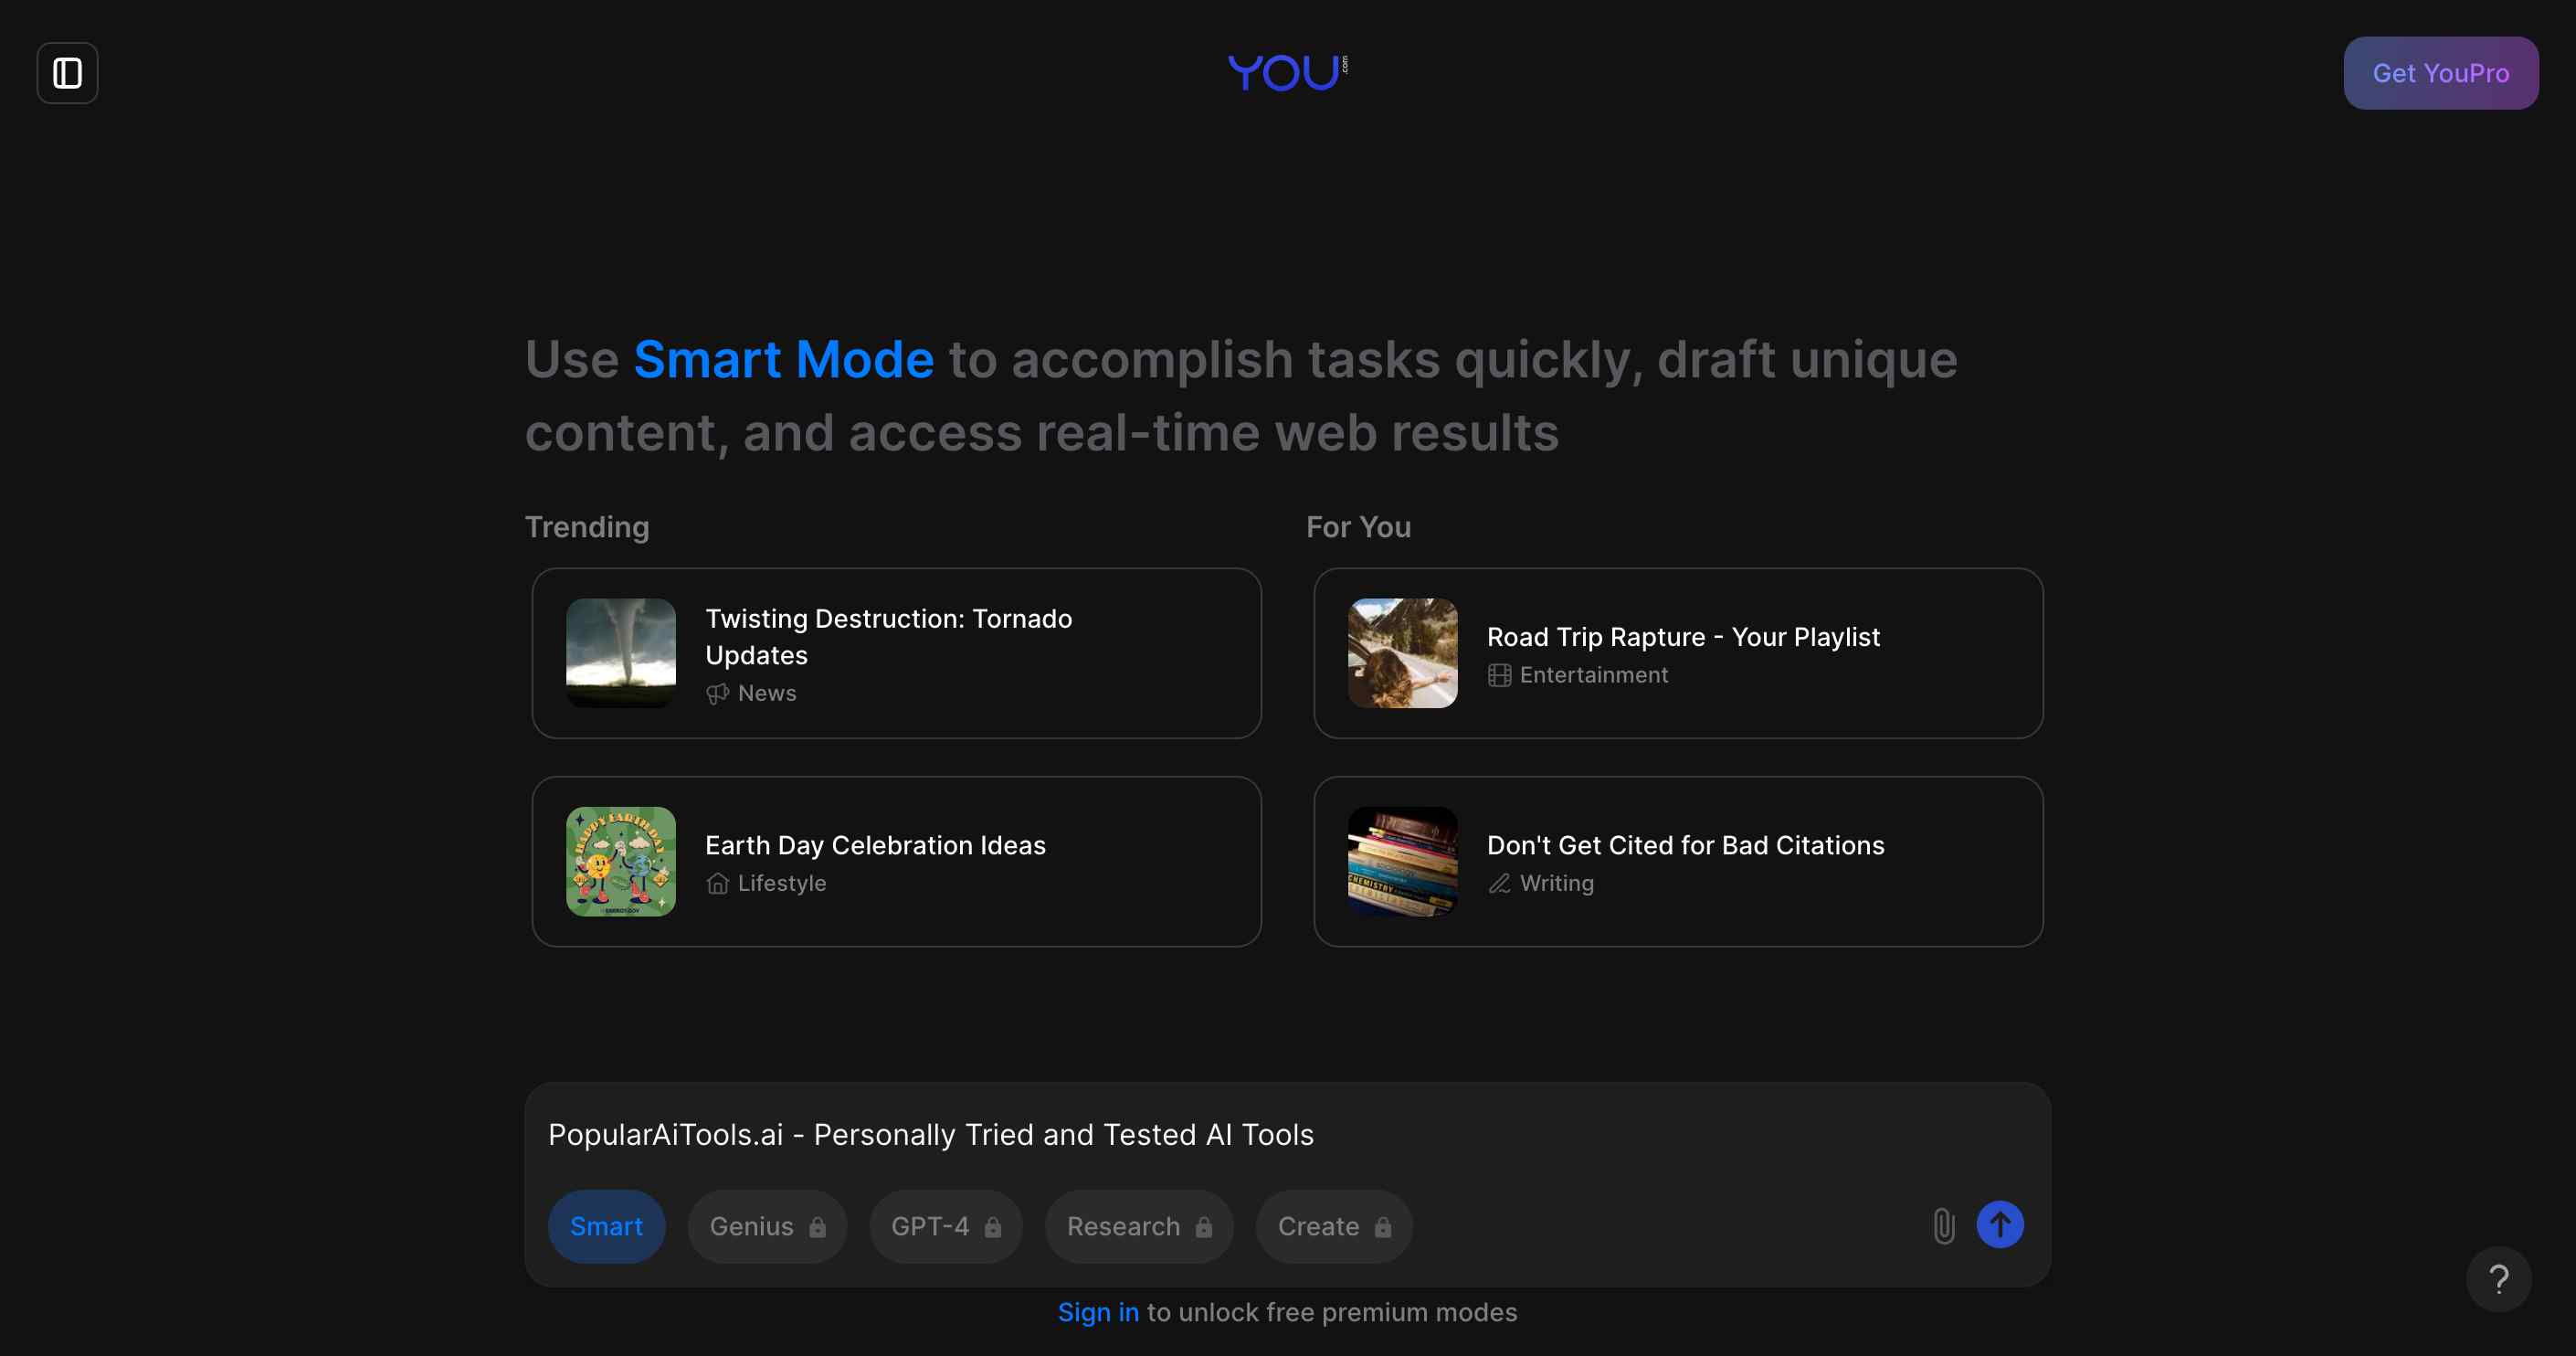Open the help question mark button

tap(2498, 1278)
